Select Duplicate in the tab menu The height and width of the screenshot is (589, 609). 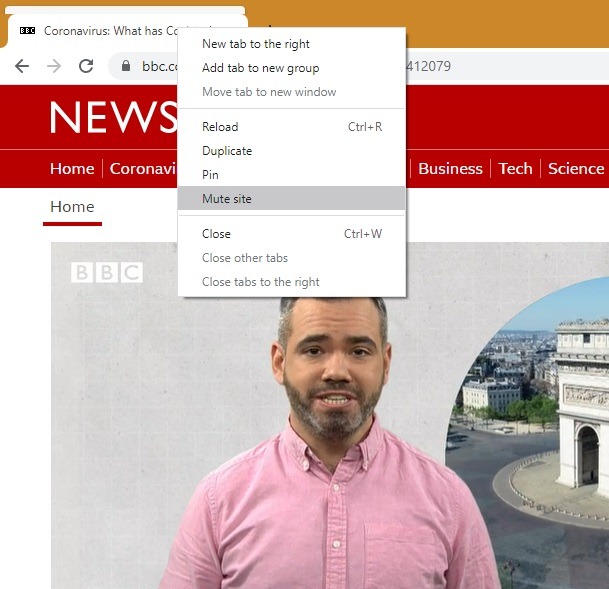(x=227, y=151)
